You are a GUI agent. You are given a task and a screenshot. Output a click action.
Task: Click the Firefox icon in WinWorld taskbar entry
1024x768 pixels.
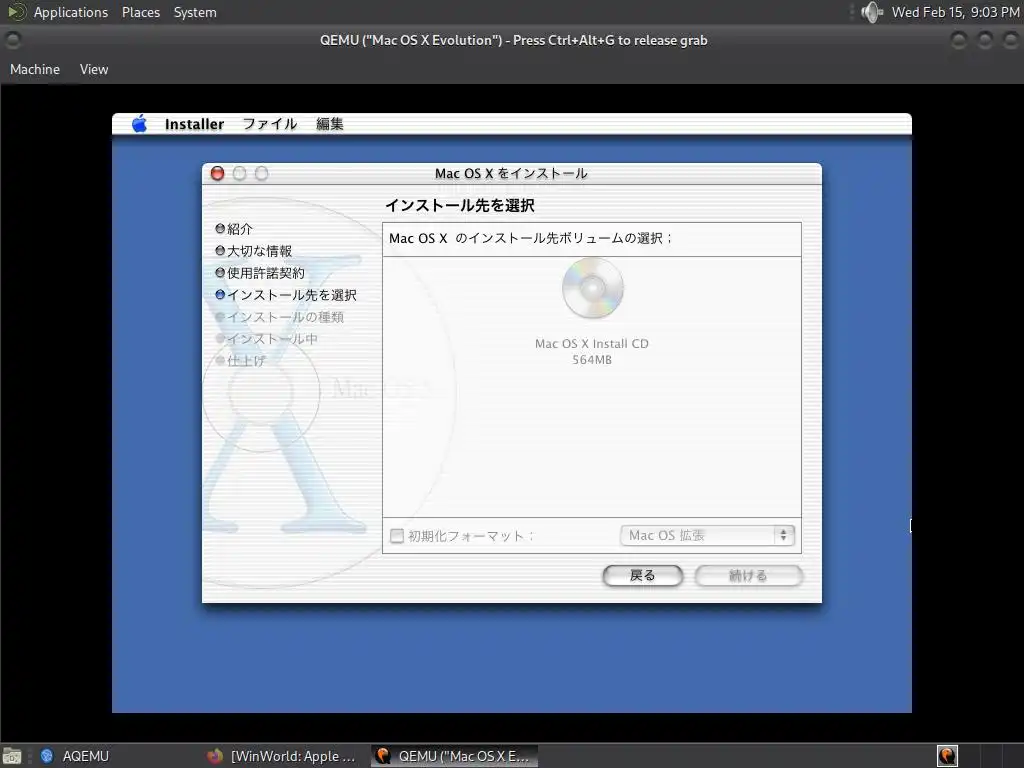214,756
